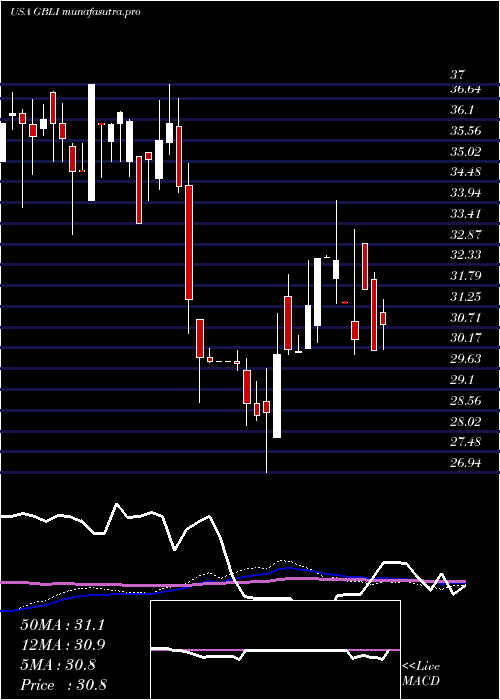Screen dimensions: 500x700
Task: Select the 36.1 price level label
Action: point(462,110)
